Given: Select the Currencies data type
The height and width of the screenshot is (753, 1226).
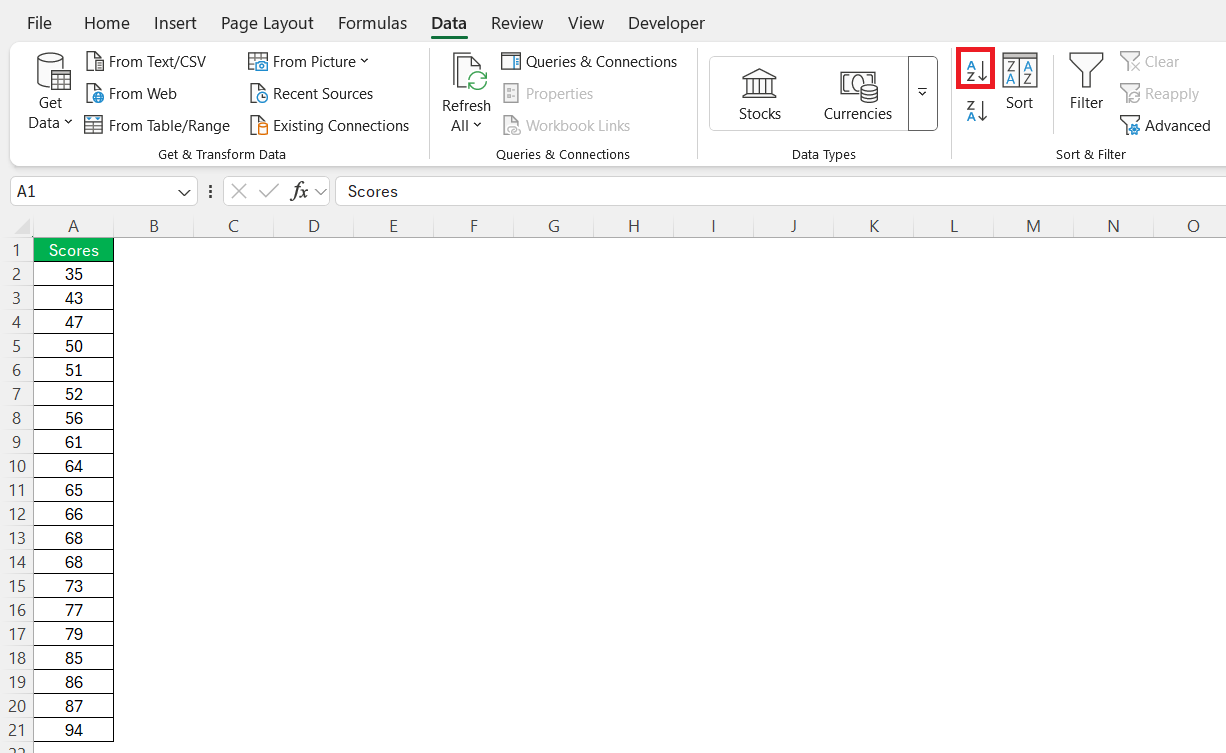Looking at the screenshot, I should (x=858, y=94).
